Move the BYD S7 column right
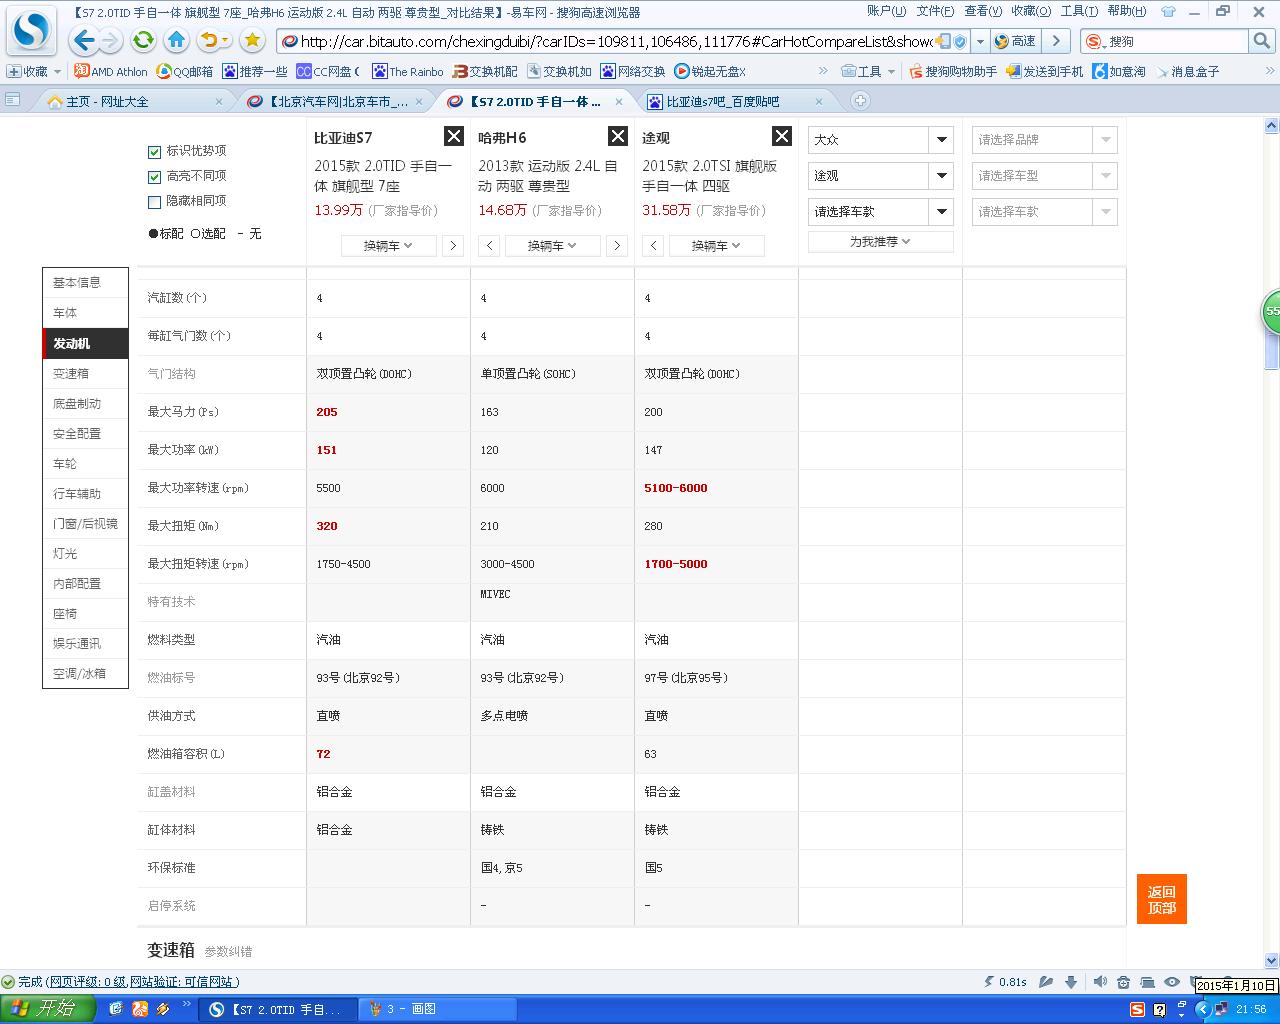This screenshot has width=1280, height=1024. [x=453, y=245]
